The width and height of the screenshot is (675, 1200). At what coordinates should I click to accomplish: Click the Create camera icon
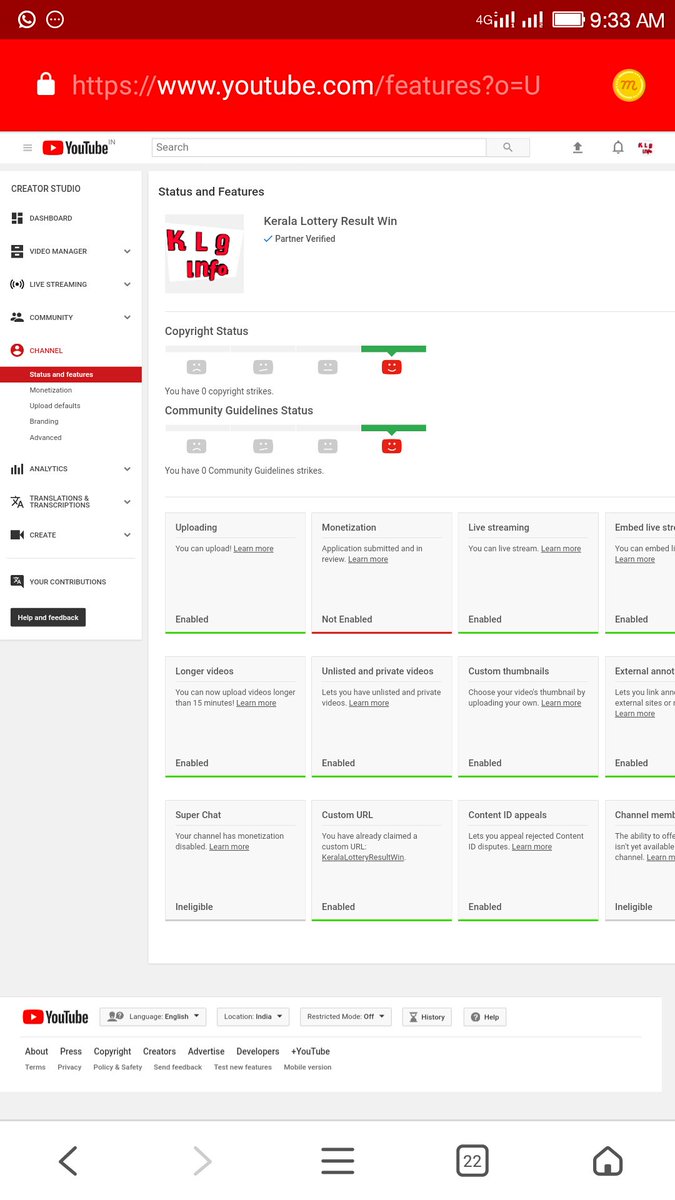pos(17,535)
